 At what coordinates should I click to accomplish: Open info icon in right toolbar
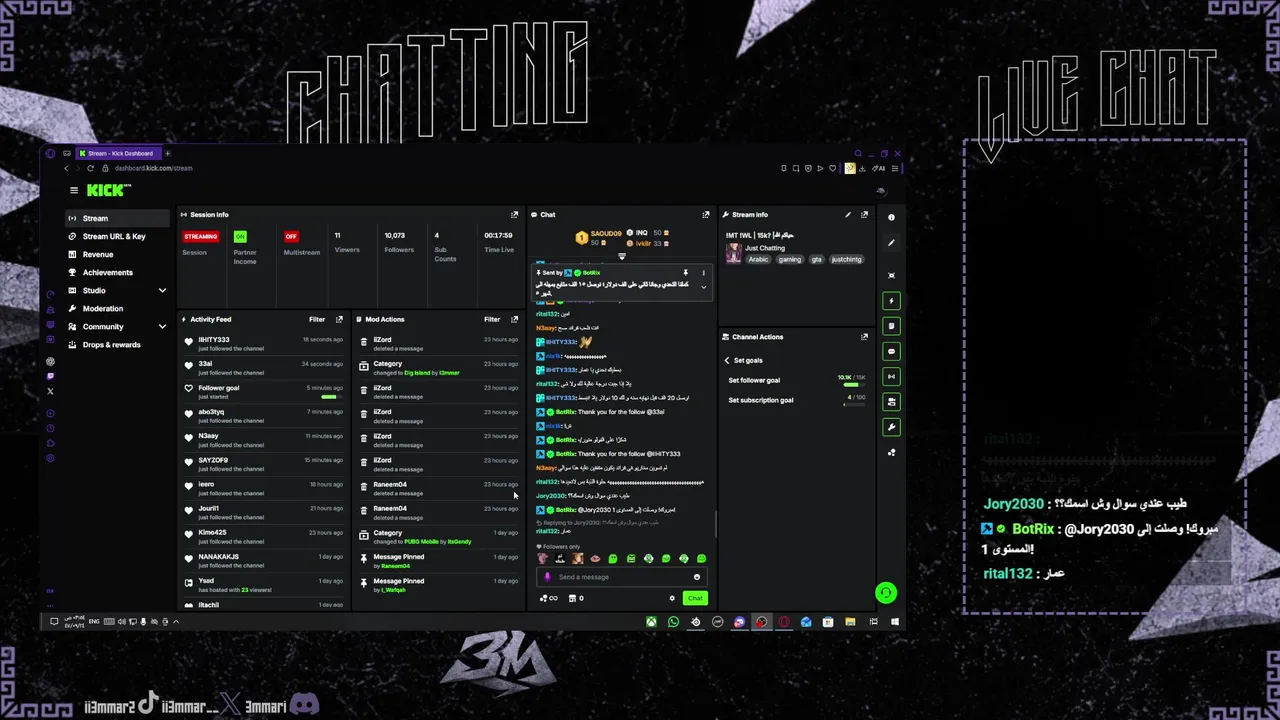(x=891, y=217)
